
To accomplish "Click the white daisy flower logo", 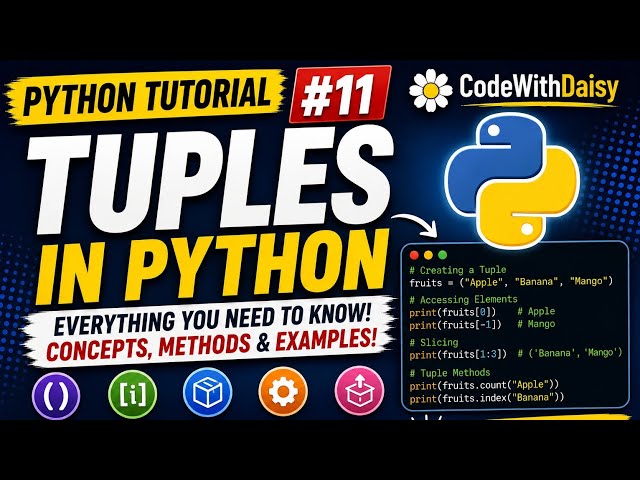I will (x=431, y=91).
